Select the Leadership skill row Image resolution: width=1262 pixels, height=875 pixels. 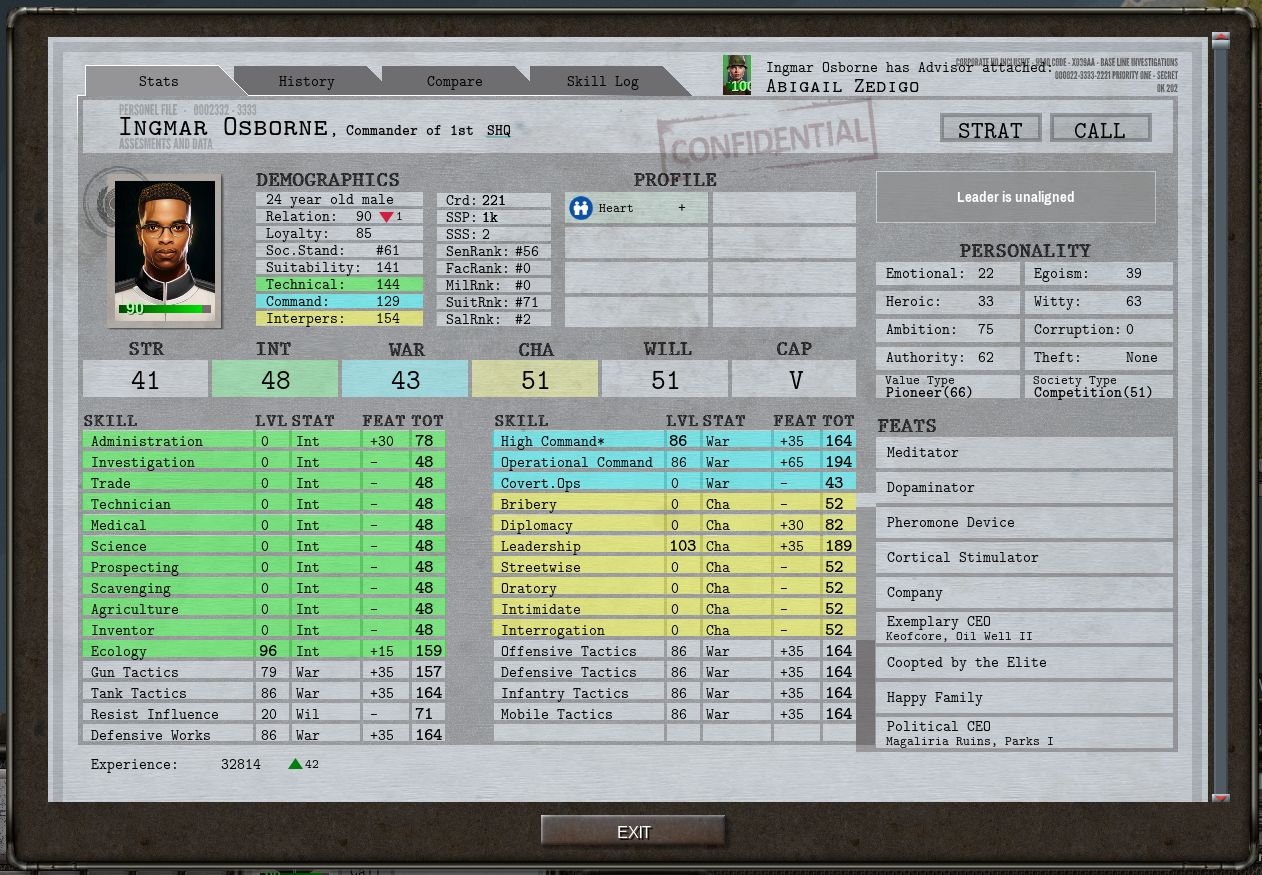[675, 546]
